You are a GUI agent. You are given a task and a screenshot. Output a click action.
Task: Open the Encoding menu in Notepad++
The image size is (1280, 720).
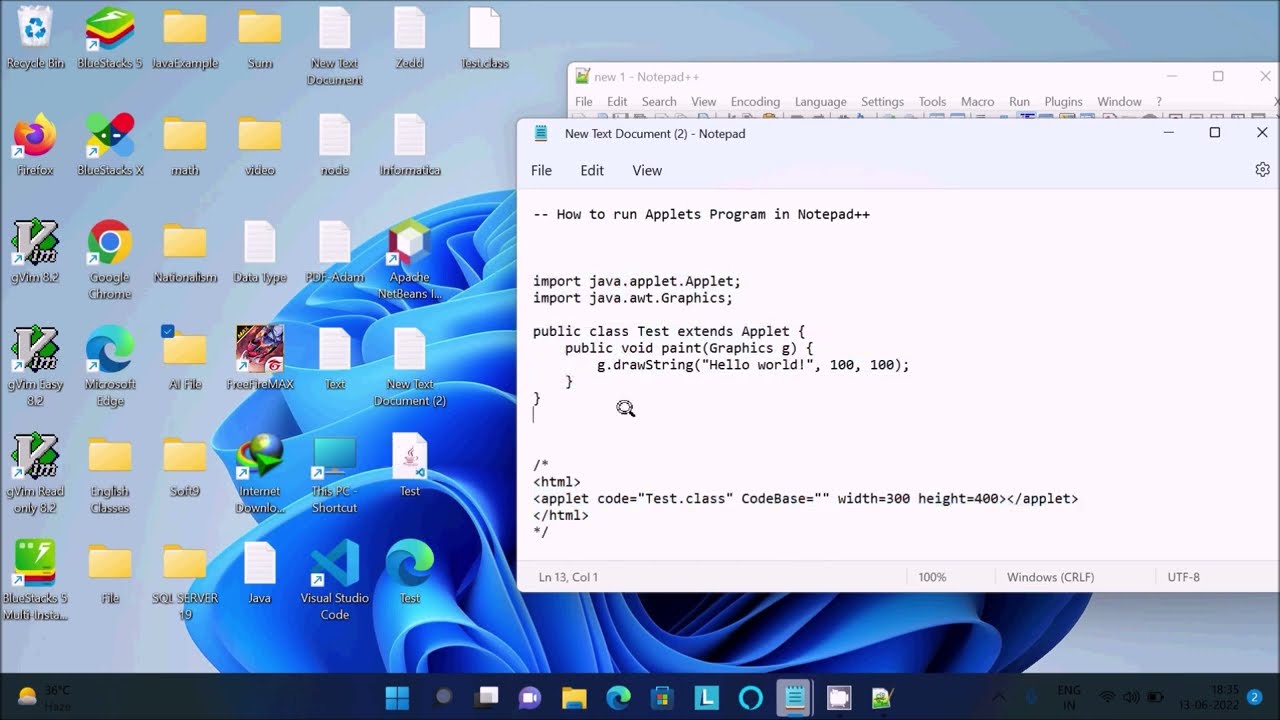point(755,102)
